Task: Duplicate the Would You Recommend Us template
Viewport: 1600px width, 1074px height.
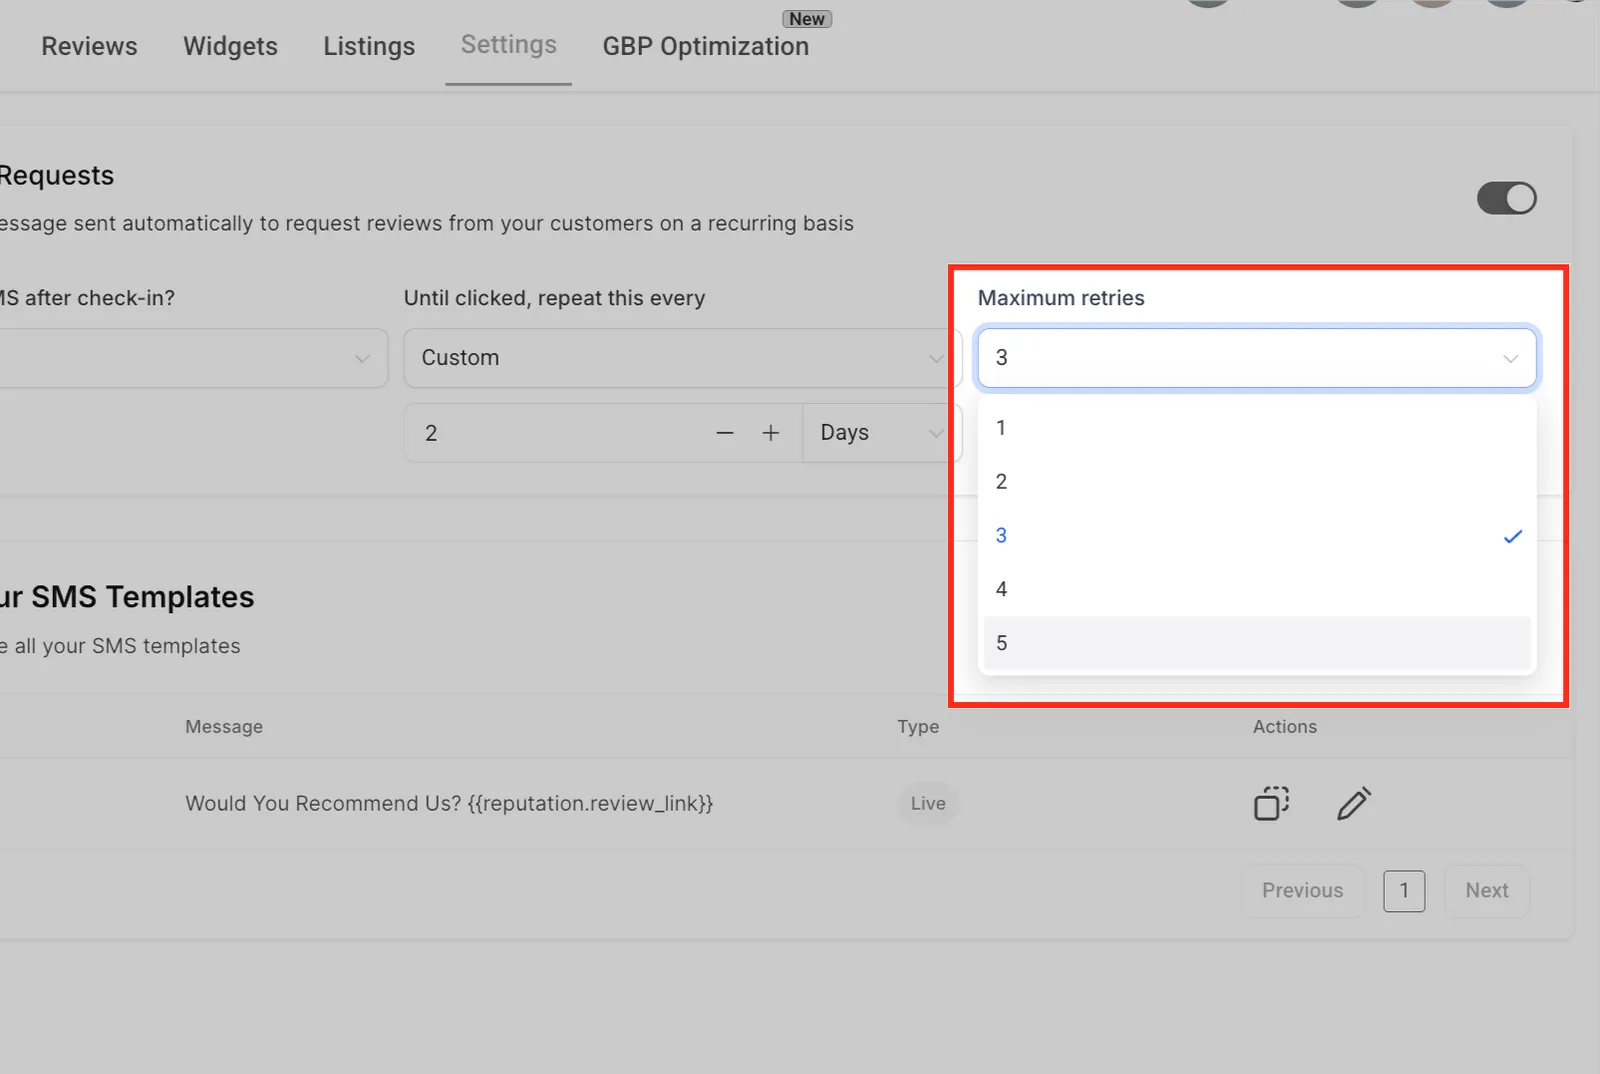Action: click(1271, 803)
